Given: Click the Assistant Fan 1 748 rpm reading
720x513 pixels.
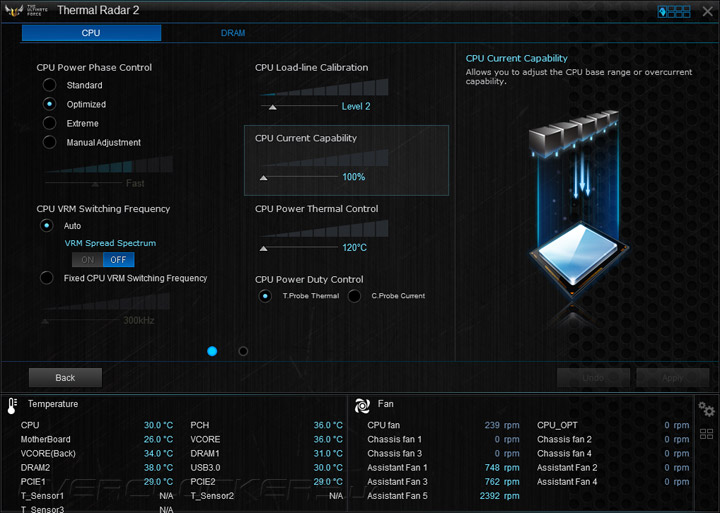Looking at the screenshot, I should point(502,468).
